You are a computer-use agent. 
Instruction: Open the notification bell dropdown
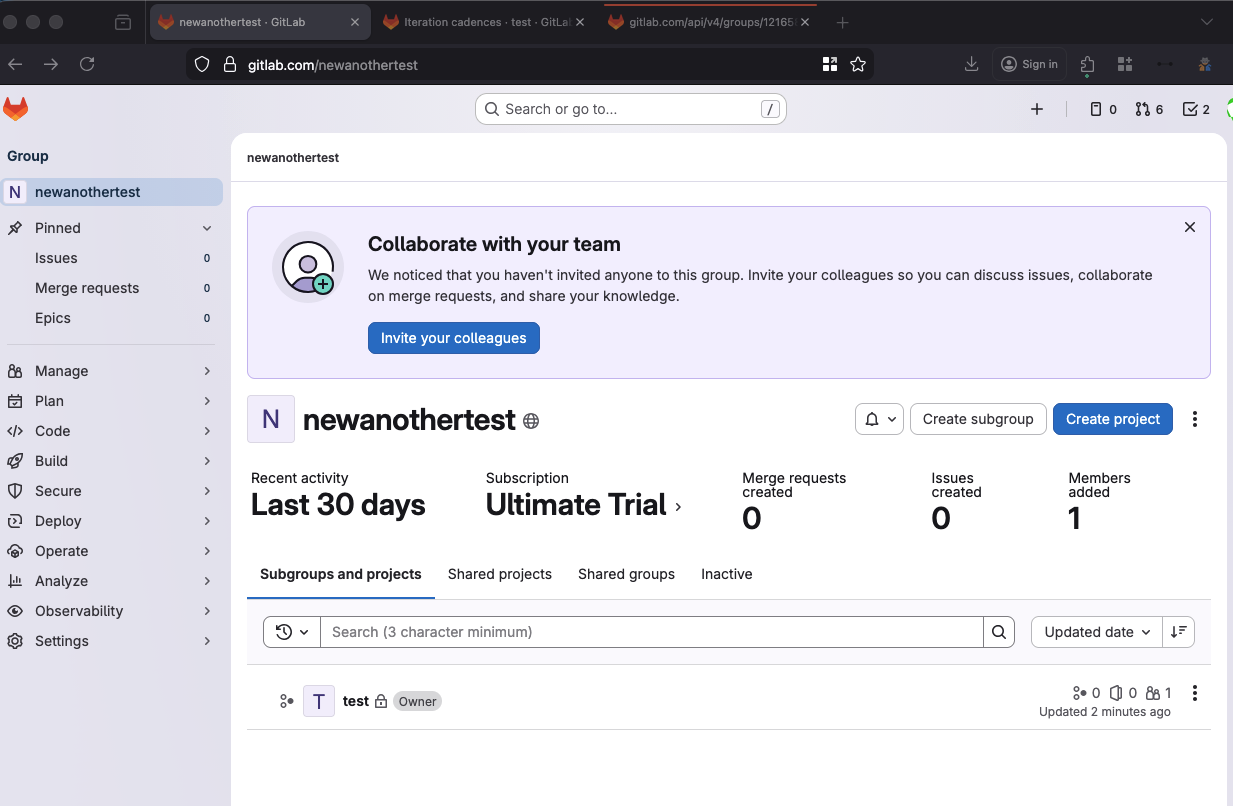tap(879, 419)
